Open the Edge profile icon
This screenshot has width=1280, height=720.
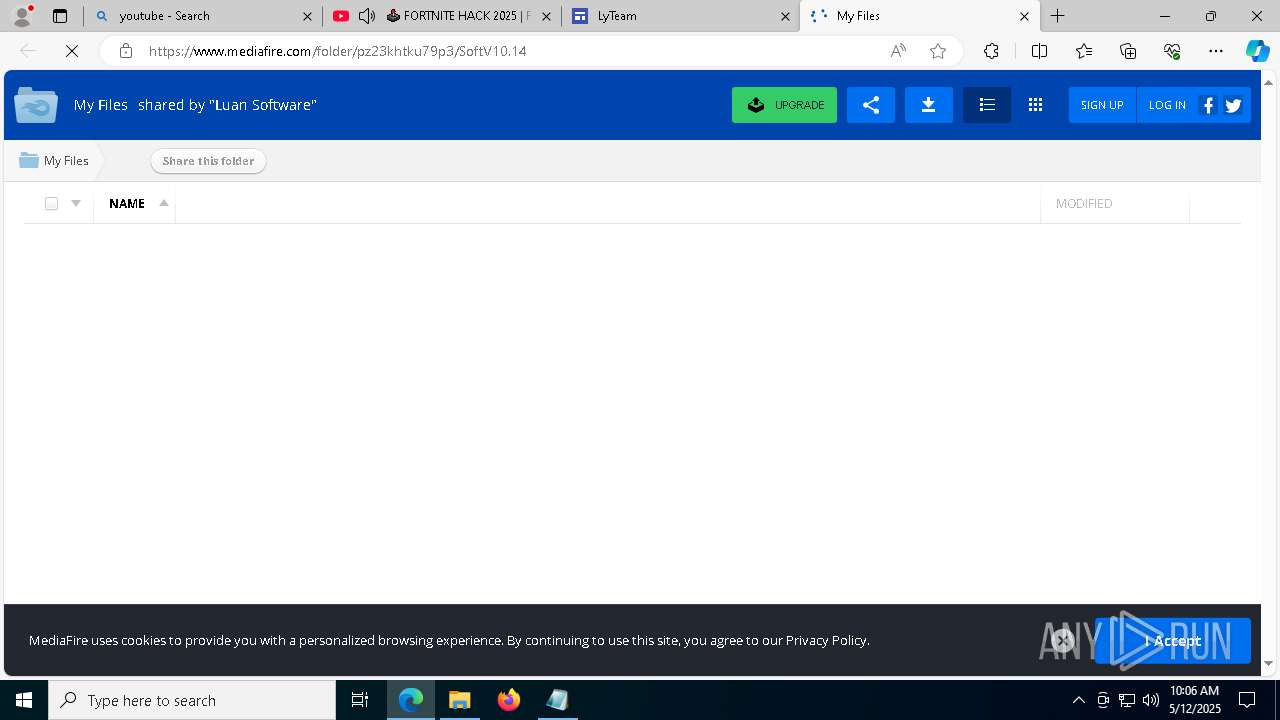(22, 15)
